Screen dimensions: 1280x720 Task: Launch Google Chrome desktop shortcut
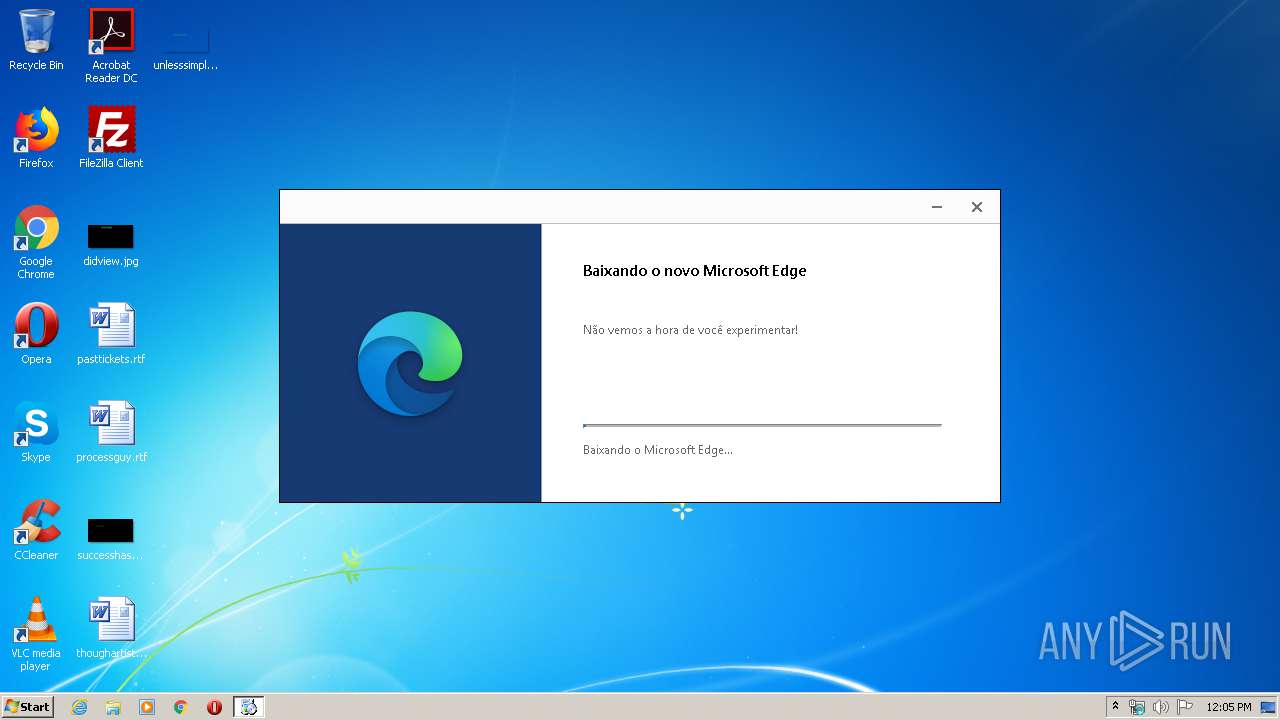[36, 242]
